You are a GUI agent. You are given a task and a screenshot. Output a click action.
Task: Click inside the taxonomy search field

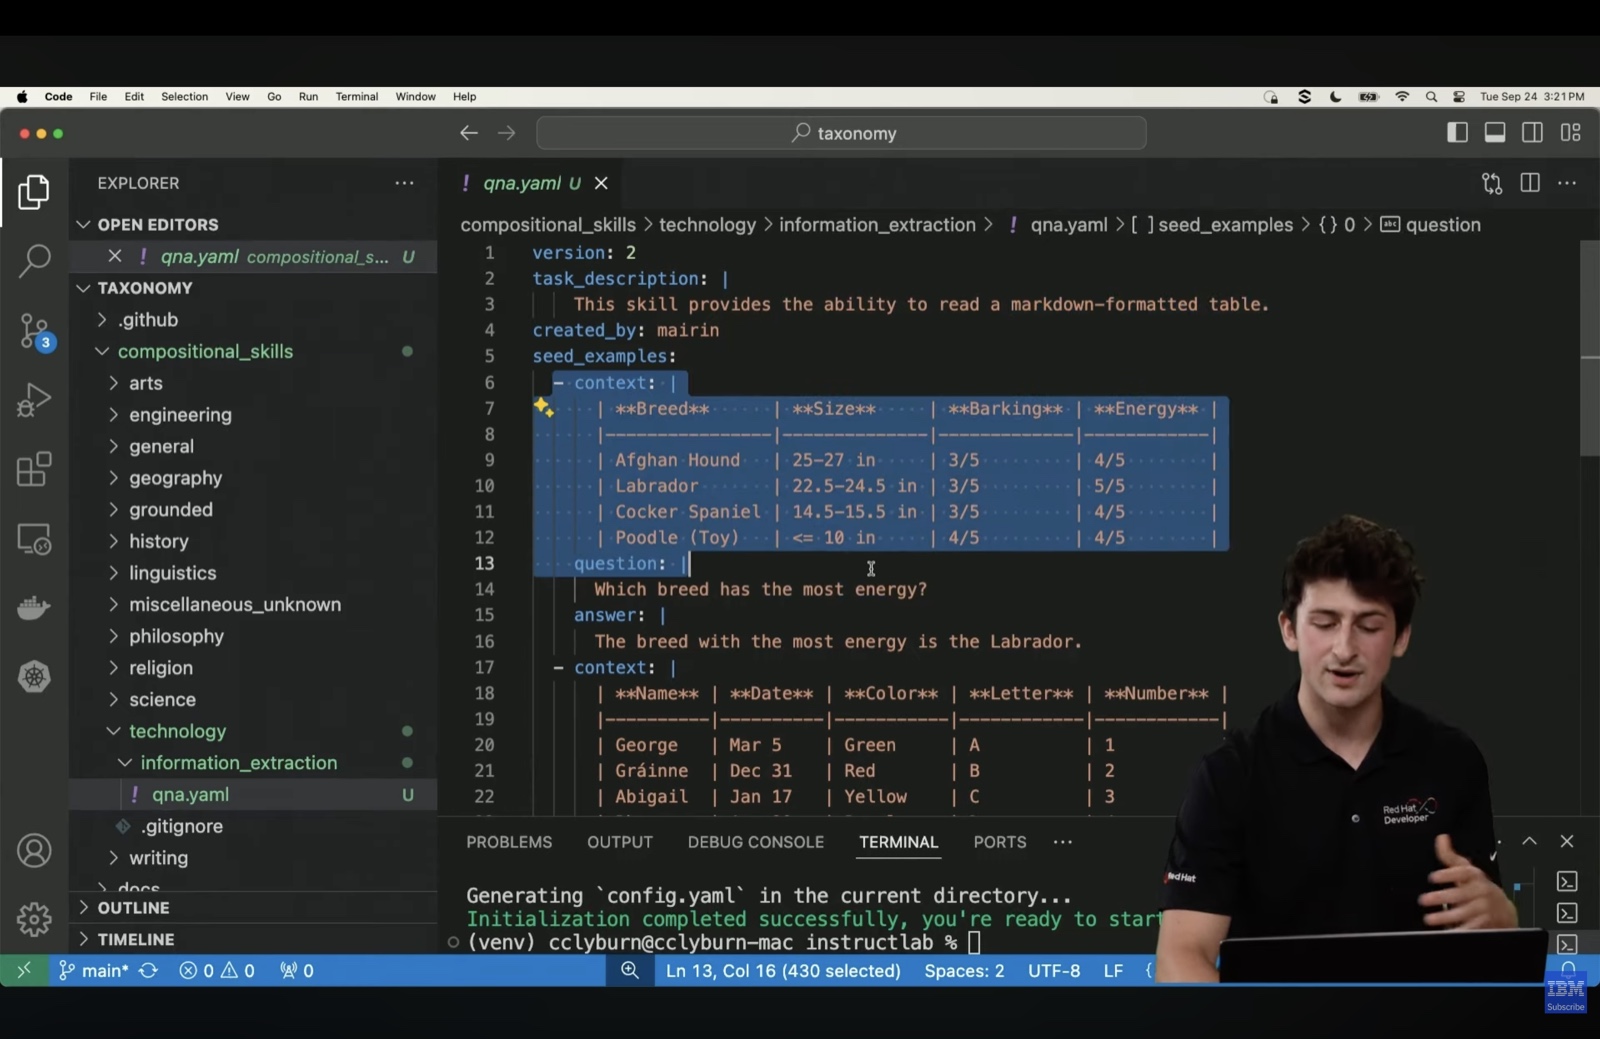pos(841,132)
